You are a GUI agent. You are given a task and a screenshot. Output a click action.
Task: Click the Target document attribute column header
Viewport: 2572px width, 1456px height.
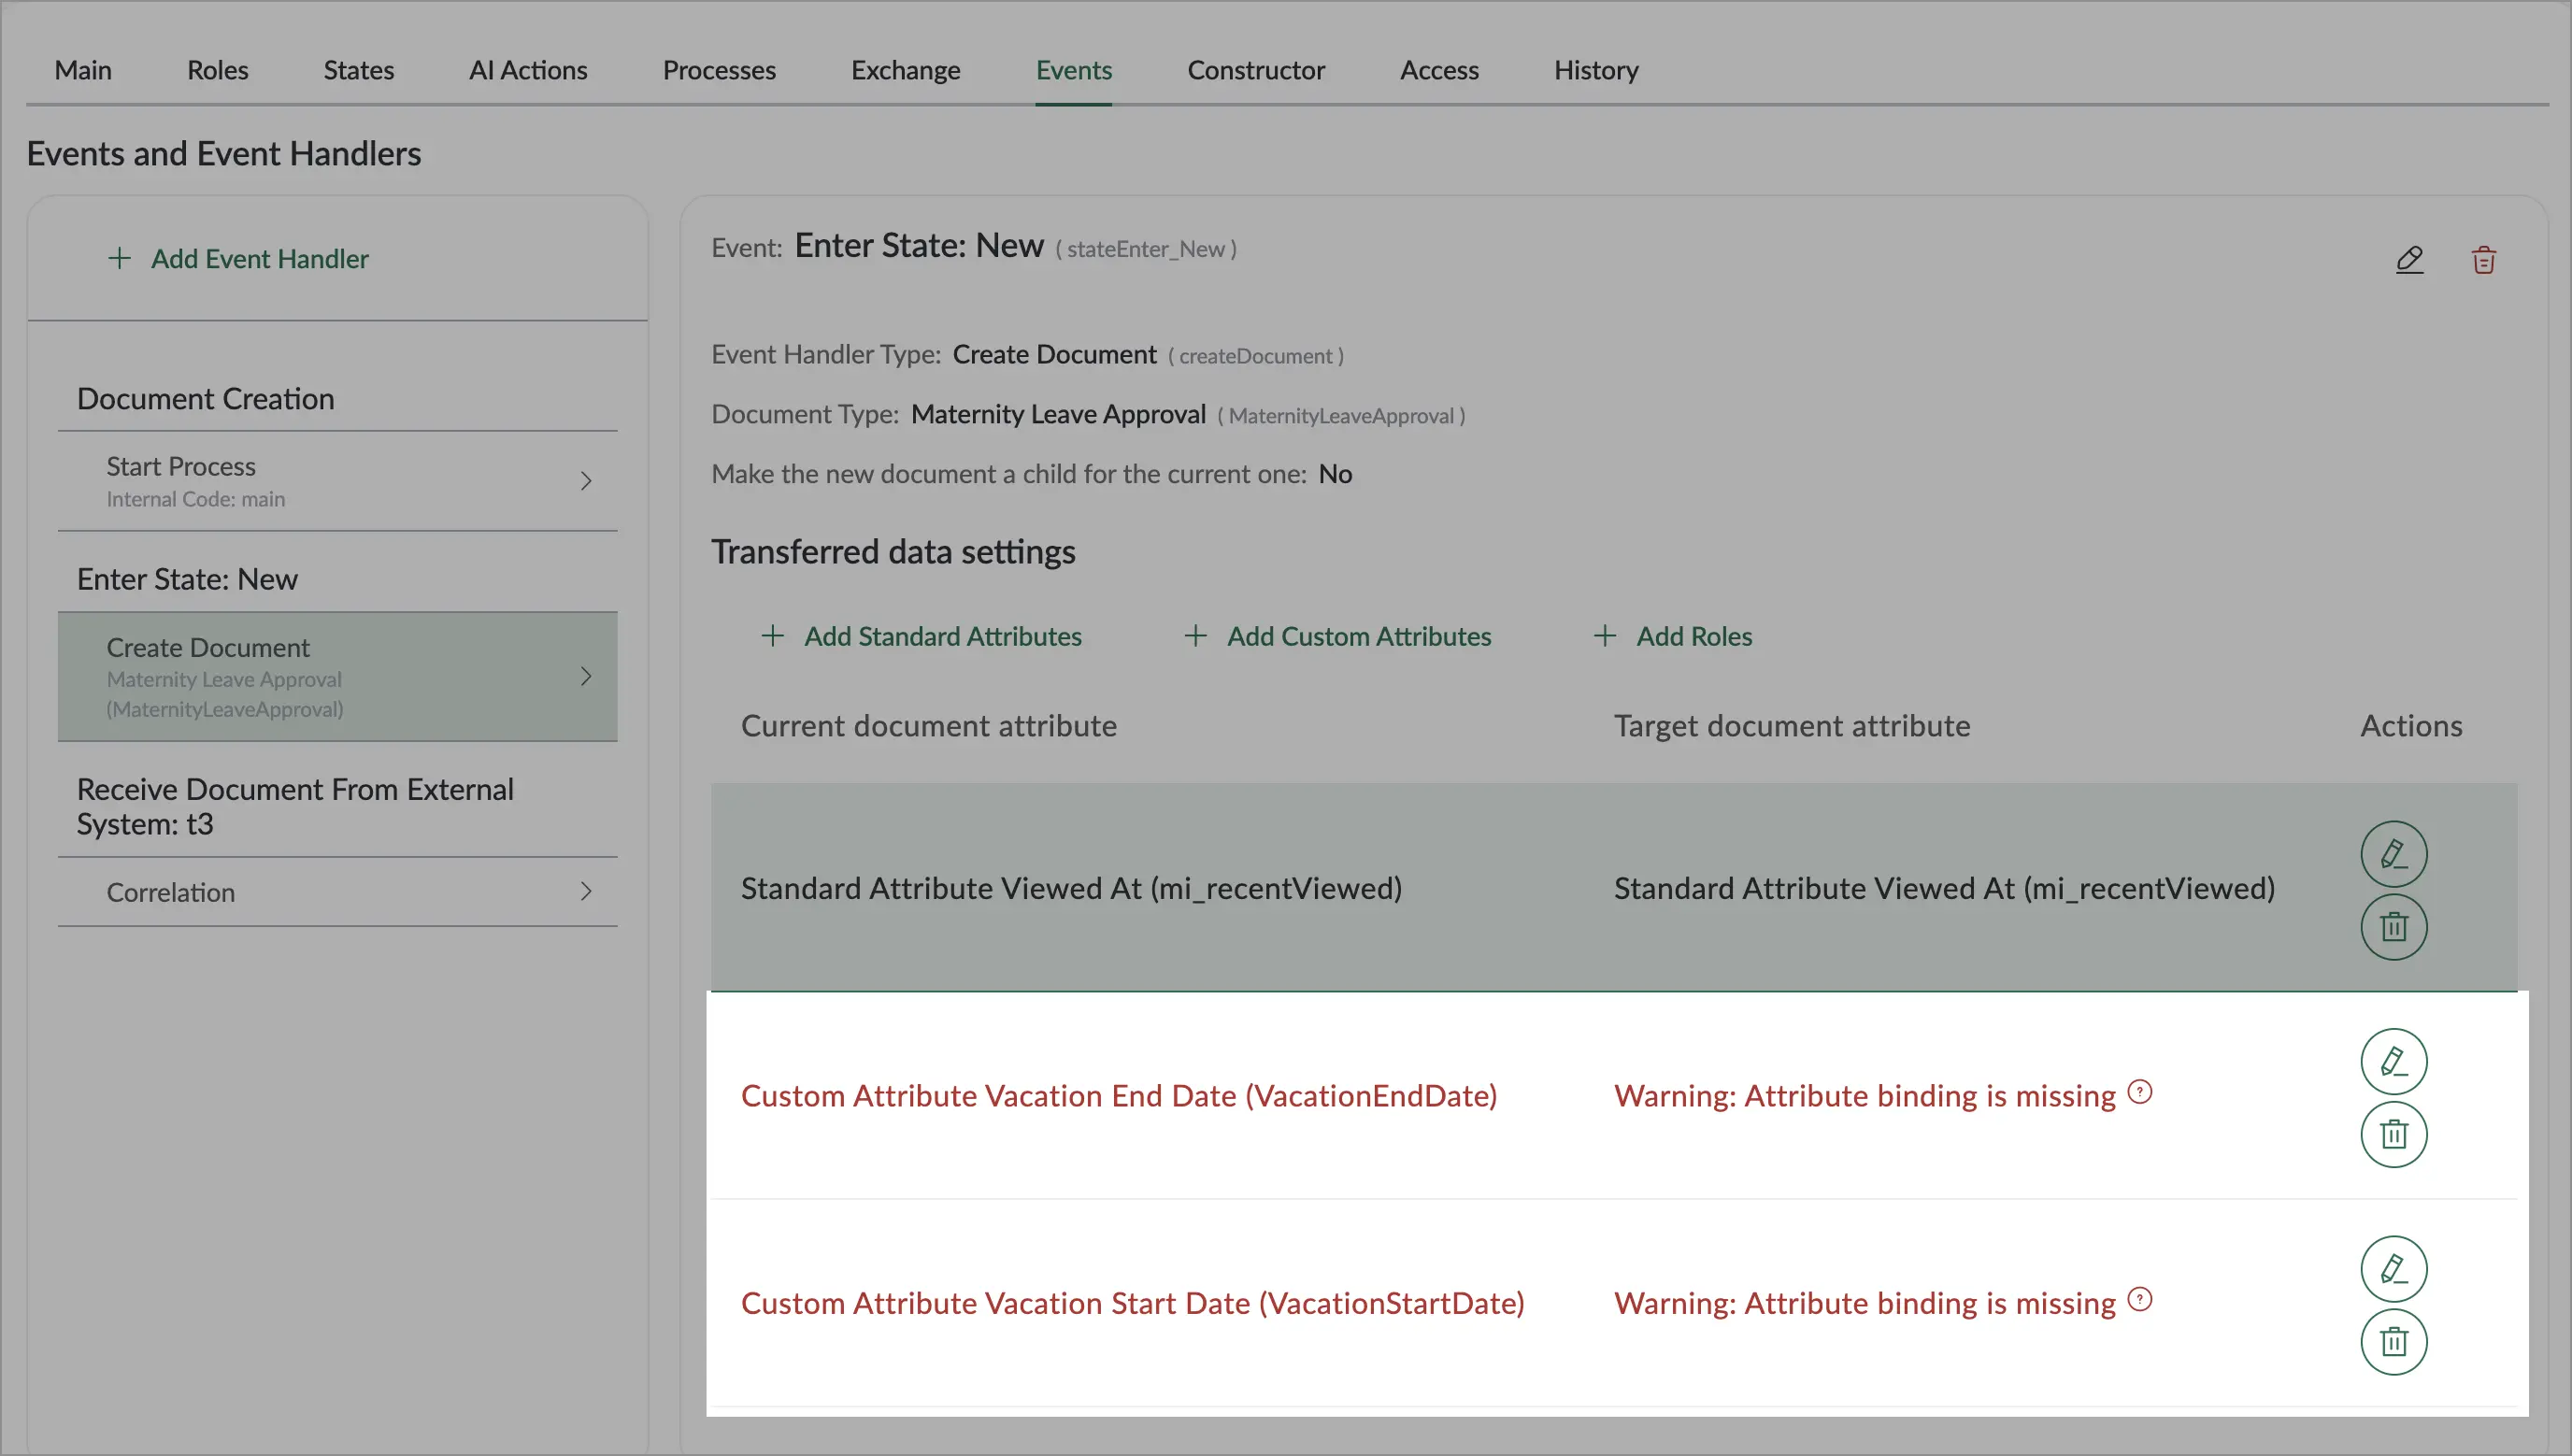[x=1792, y=725]
